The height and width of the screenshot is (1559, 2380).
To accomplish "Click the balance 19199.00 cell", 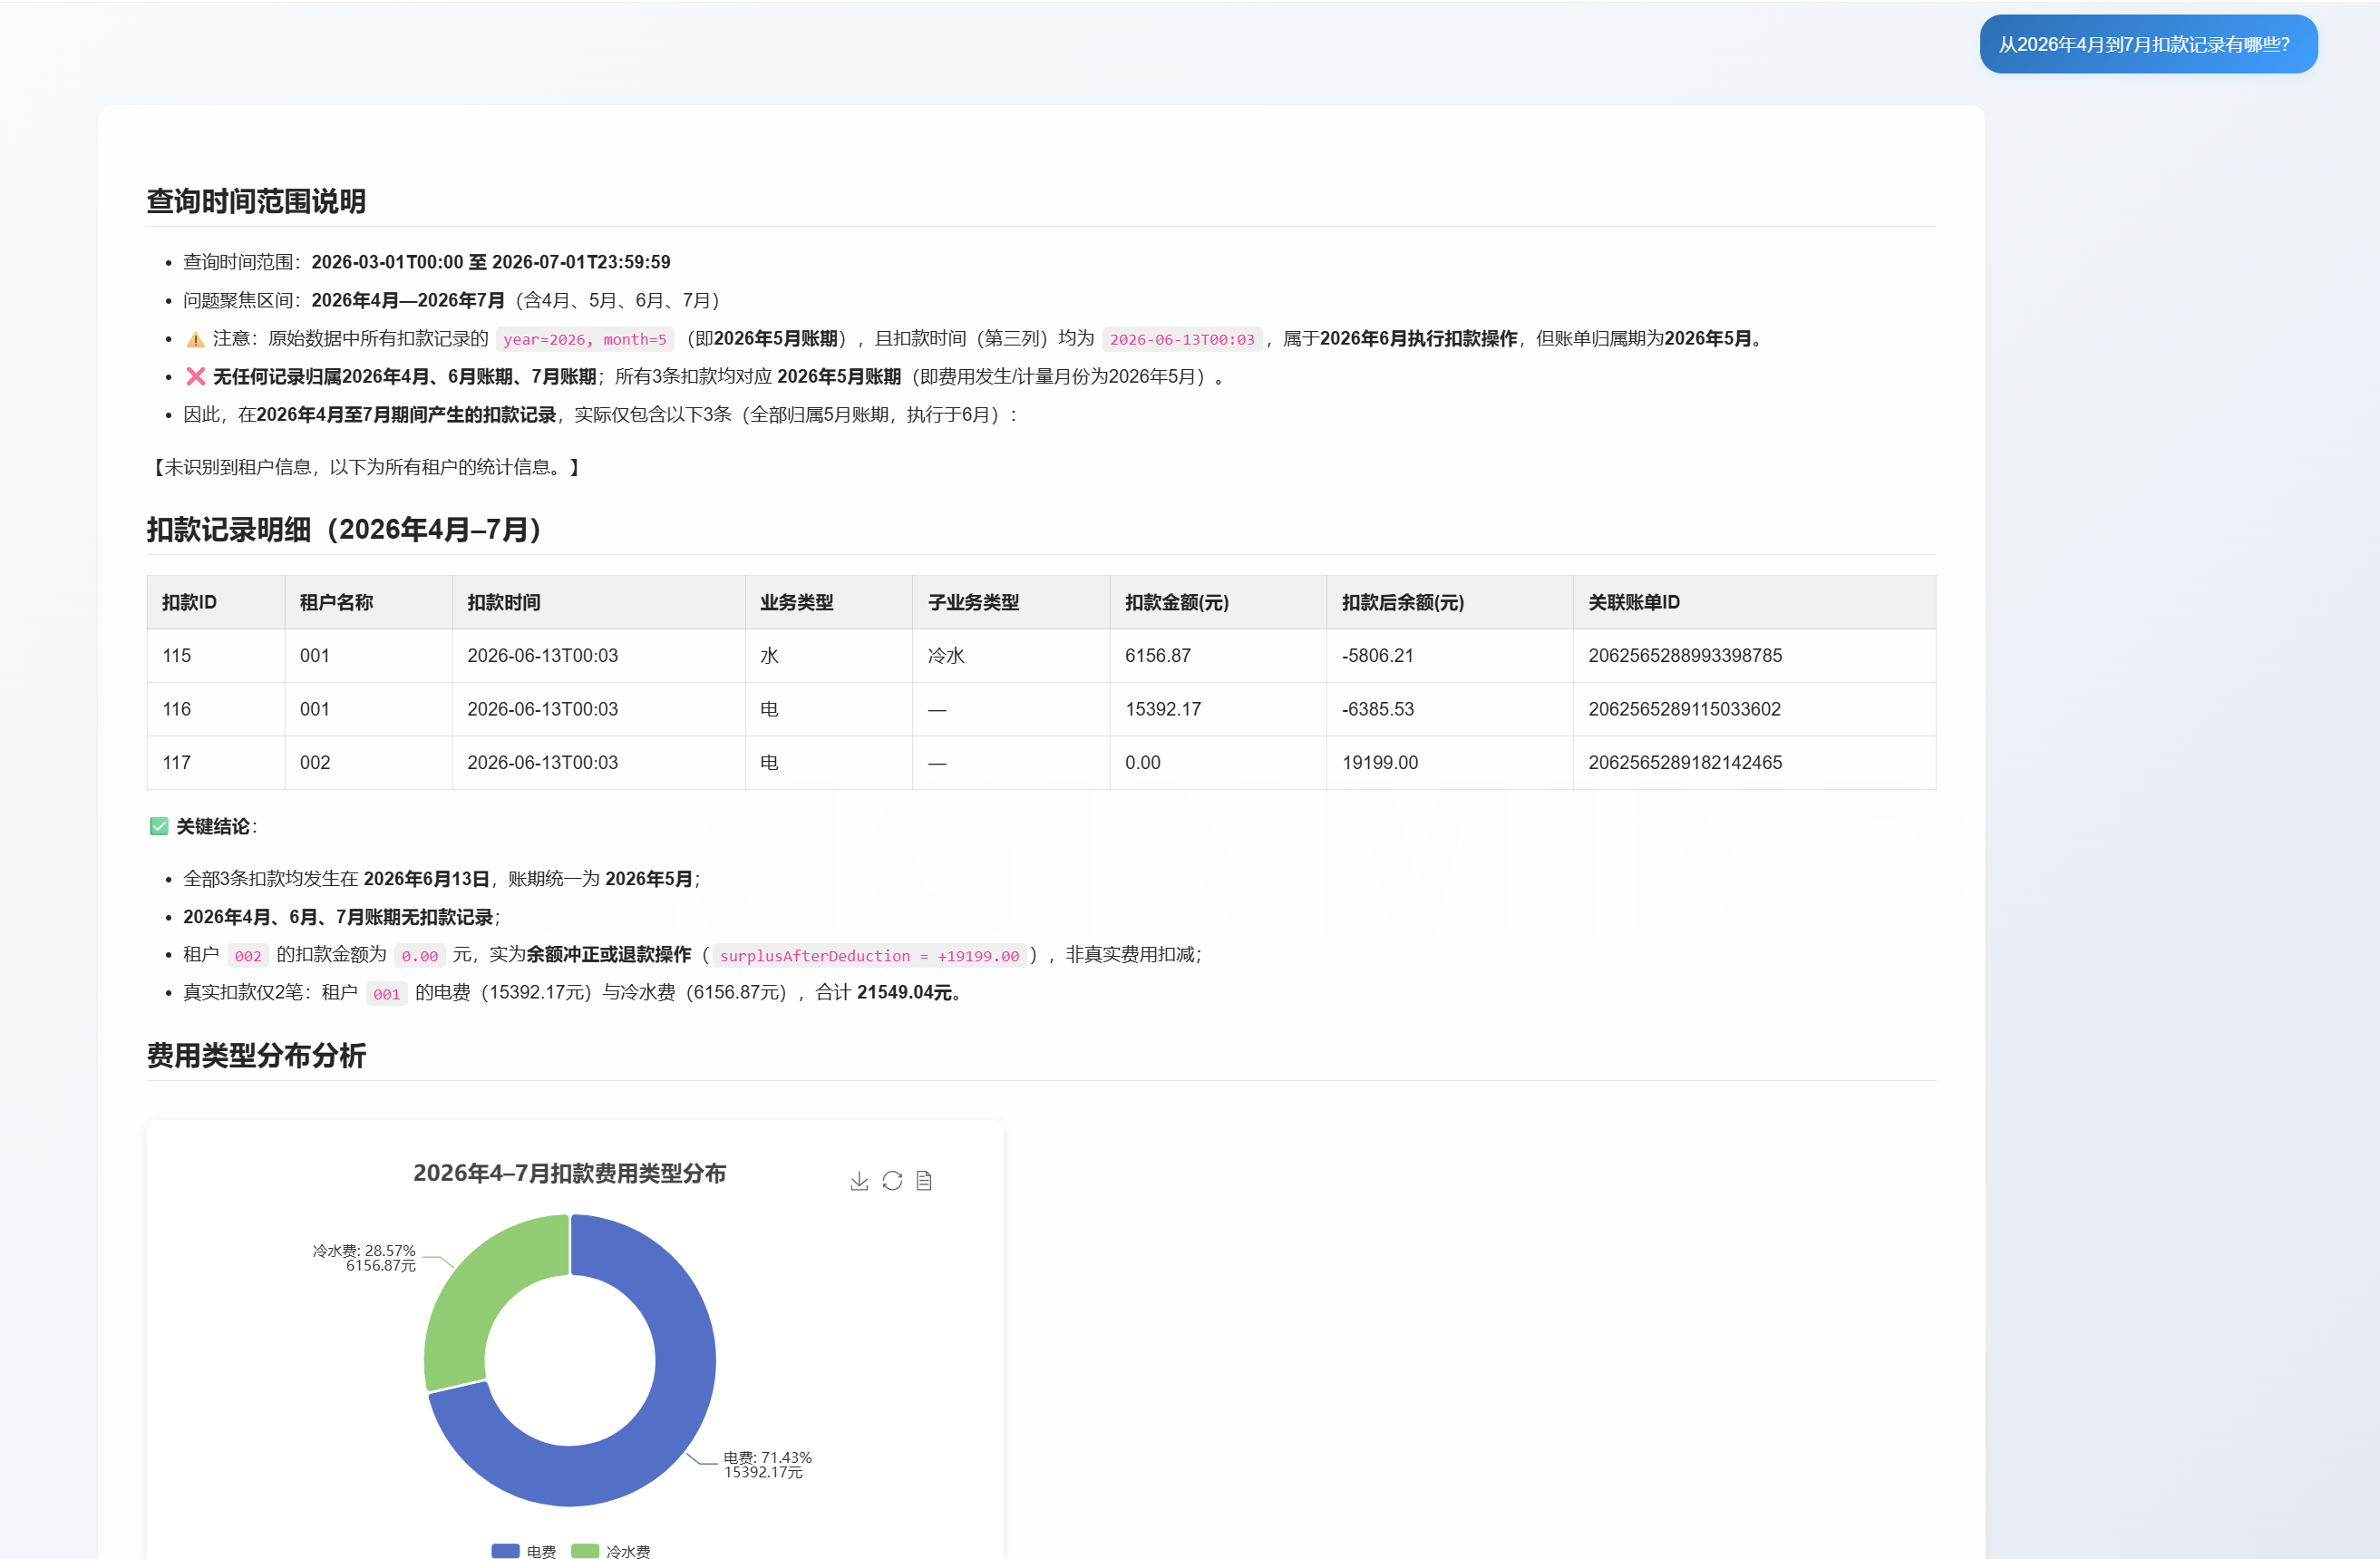I will (x=1450, y=763).
